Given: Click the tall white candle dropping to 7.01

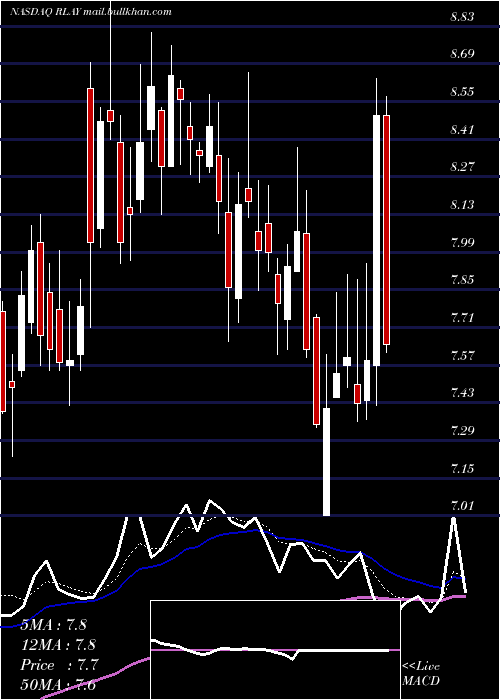Looking at the screenshot, I should pos(326,462).
